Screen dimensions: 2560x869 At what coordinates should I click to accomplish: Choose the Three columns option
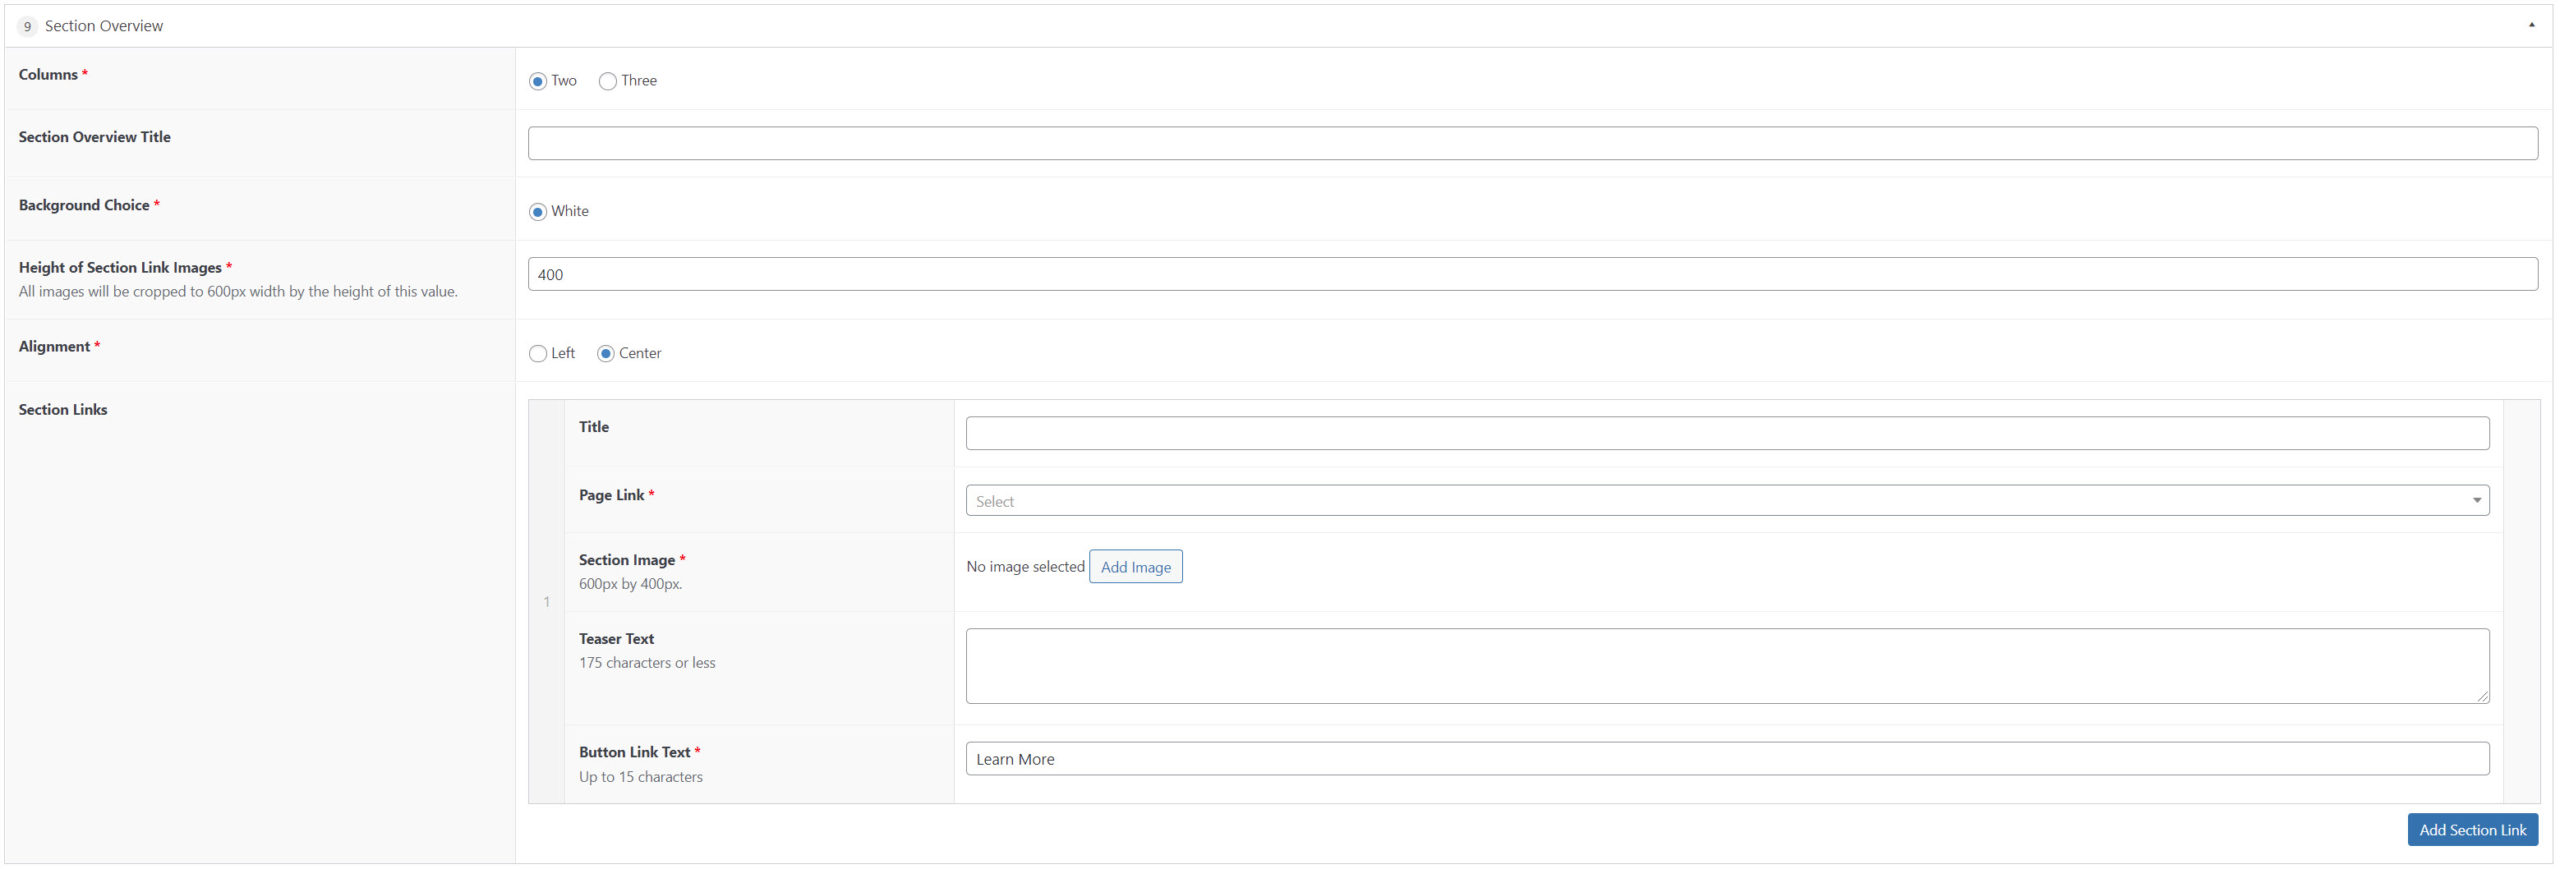607,81
